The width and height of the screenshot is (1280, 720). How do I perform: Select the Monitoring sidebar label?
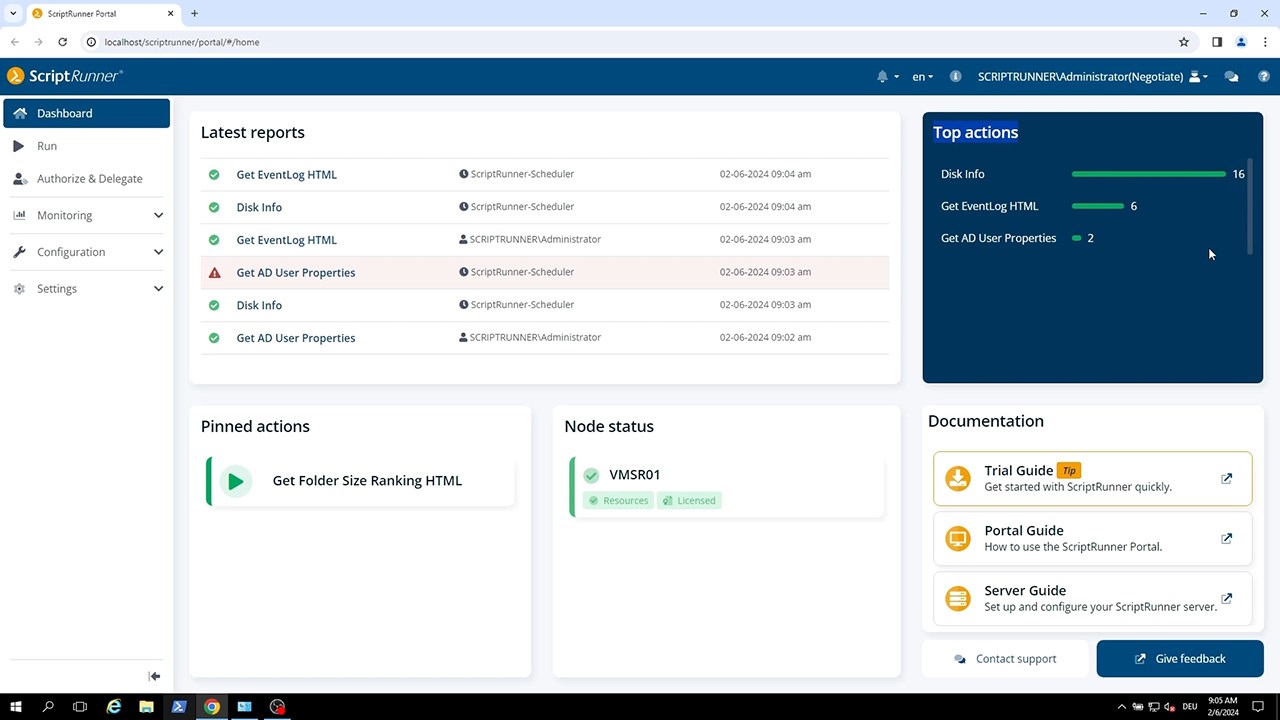pyautogui.click(x=64, y=215)
